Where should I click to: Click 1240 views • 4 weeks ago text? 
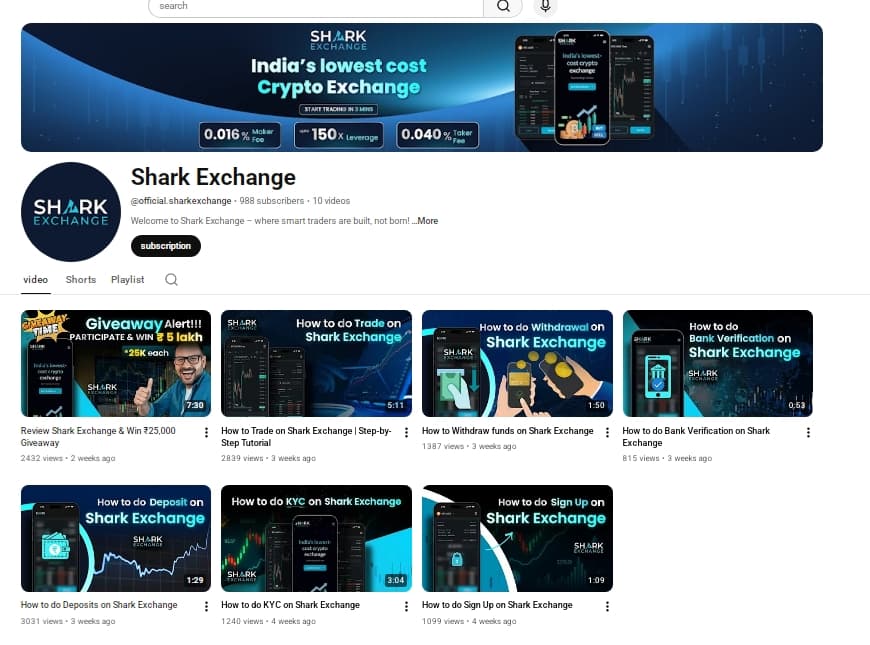coord(268,621)
